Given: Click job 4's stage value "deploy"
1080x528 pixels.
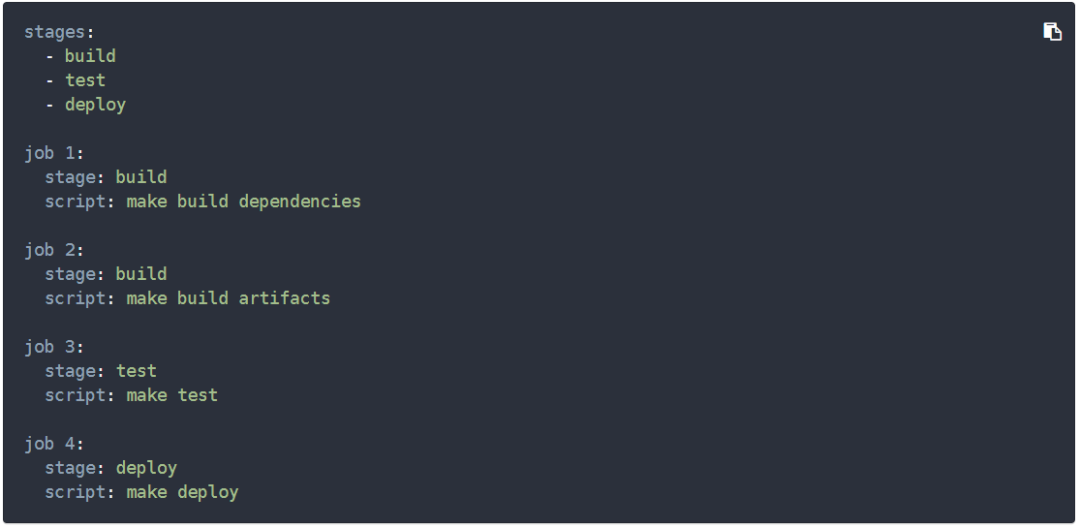Looking at the screenshot, I should (147, 468).
